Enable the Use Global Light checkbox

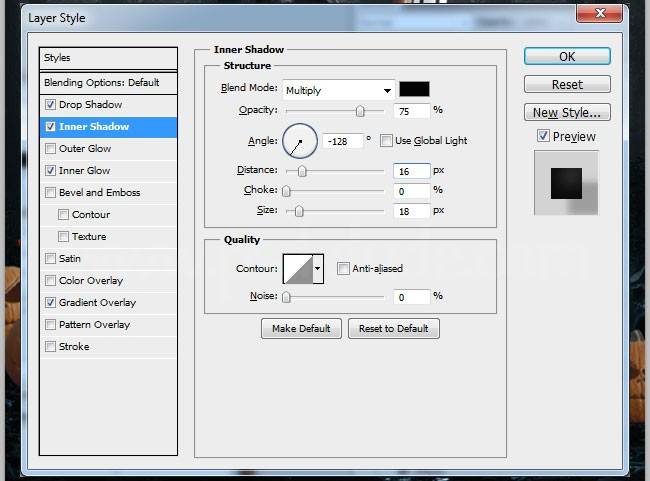(387, 141)
